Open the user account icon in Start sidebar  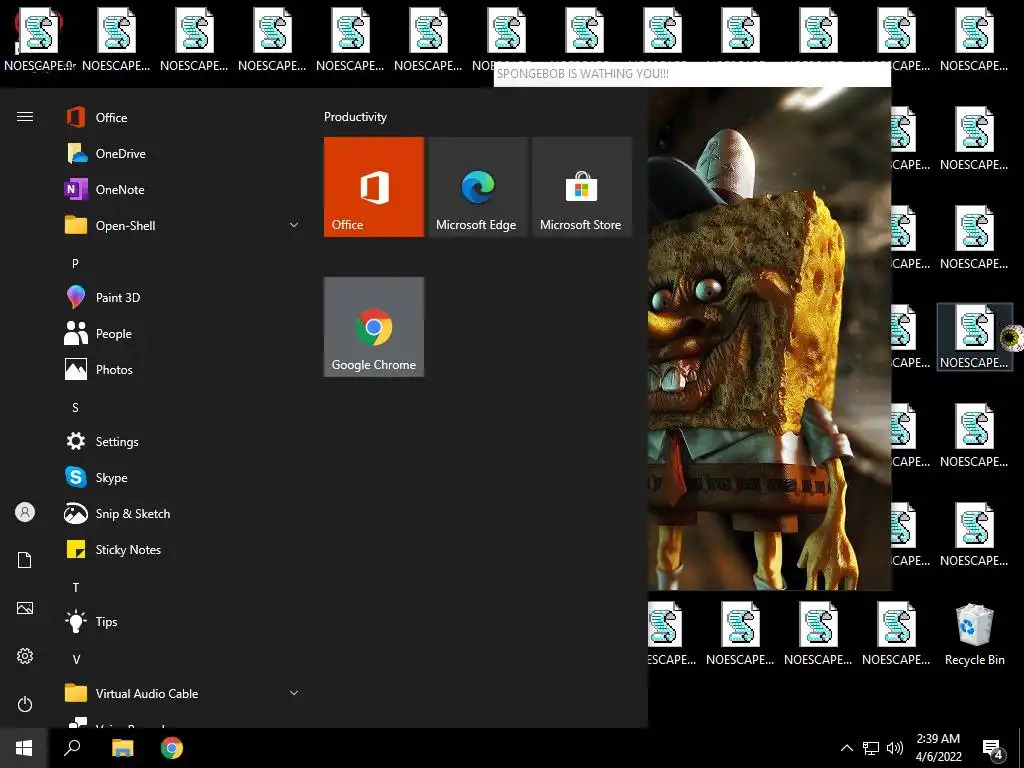tap(25, 512)
